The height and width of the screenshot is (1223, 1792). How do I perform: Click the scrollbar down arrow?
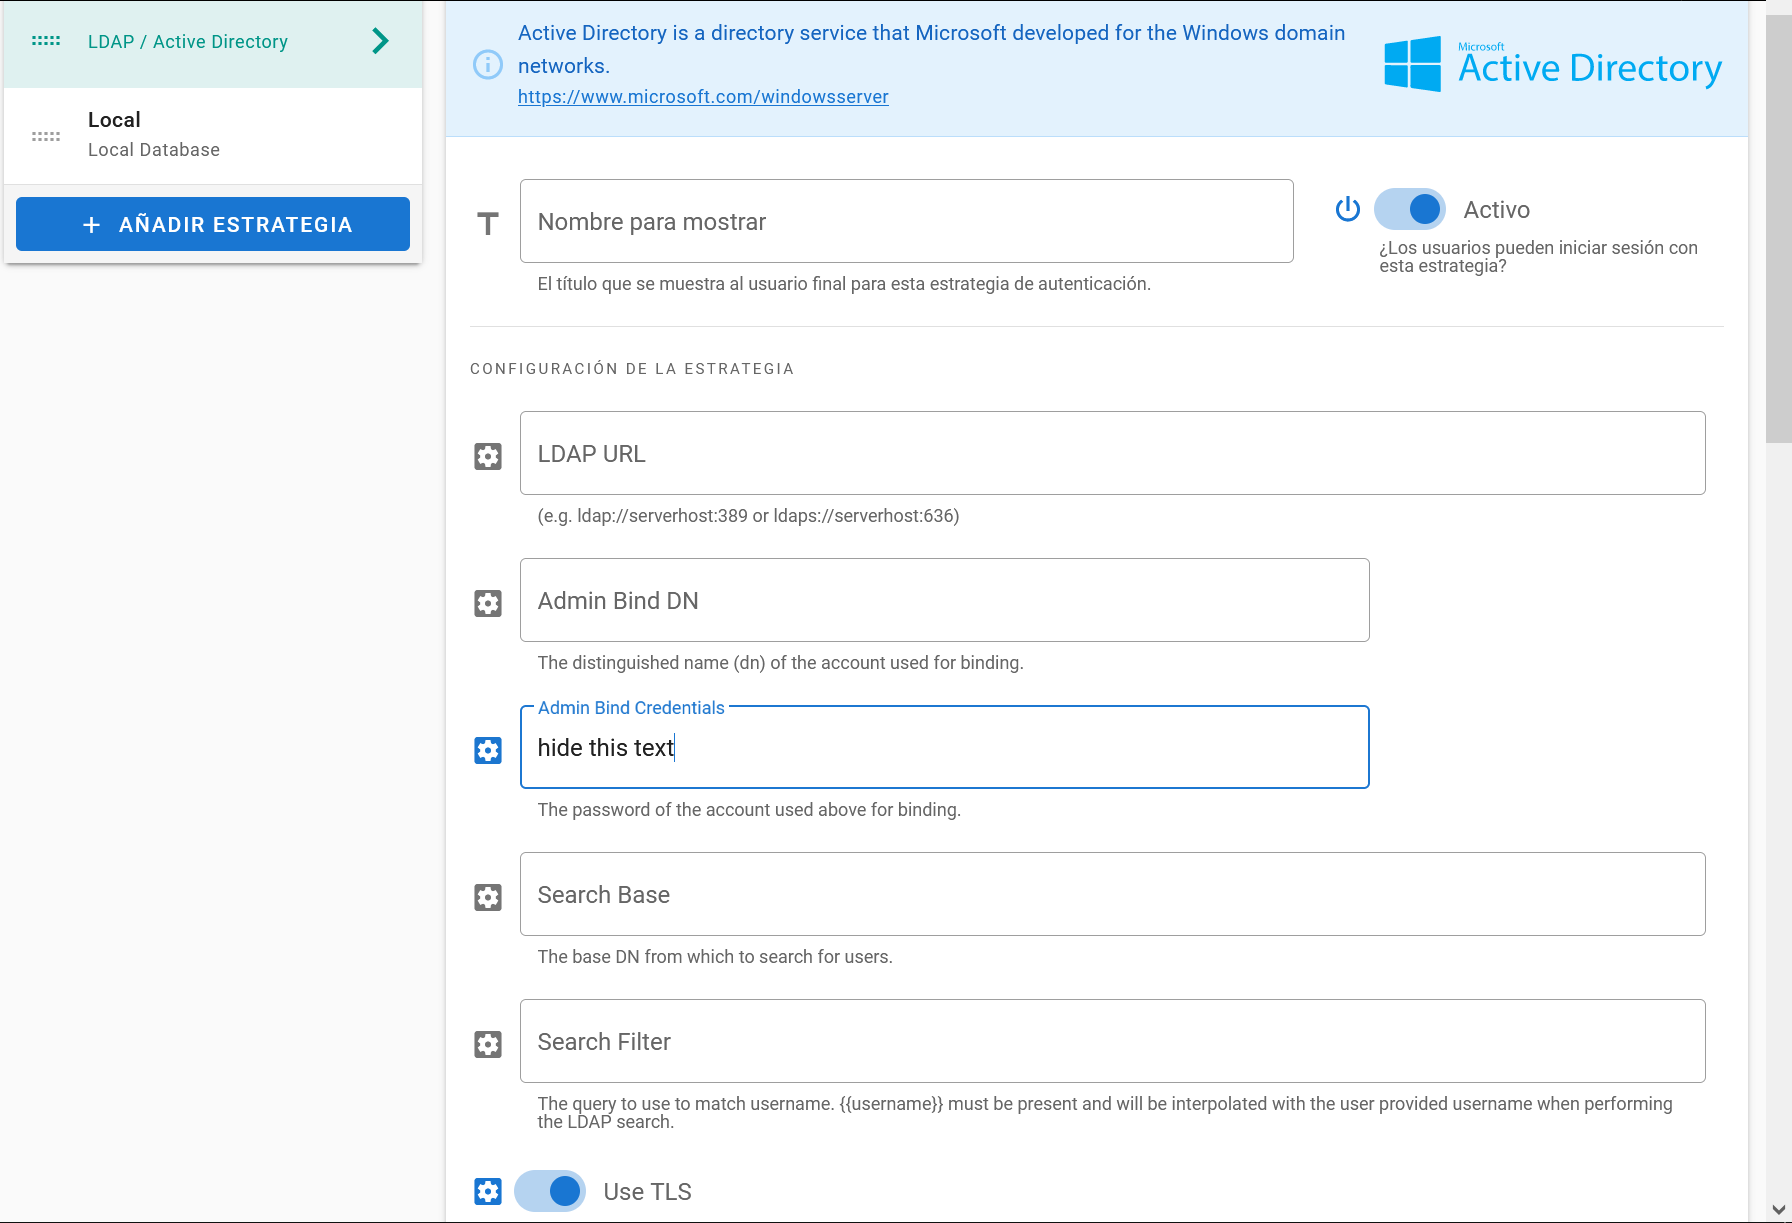tap(1778, 1210)
